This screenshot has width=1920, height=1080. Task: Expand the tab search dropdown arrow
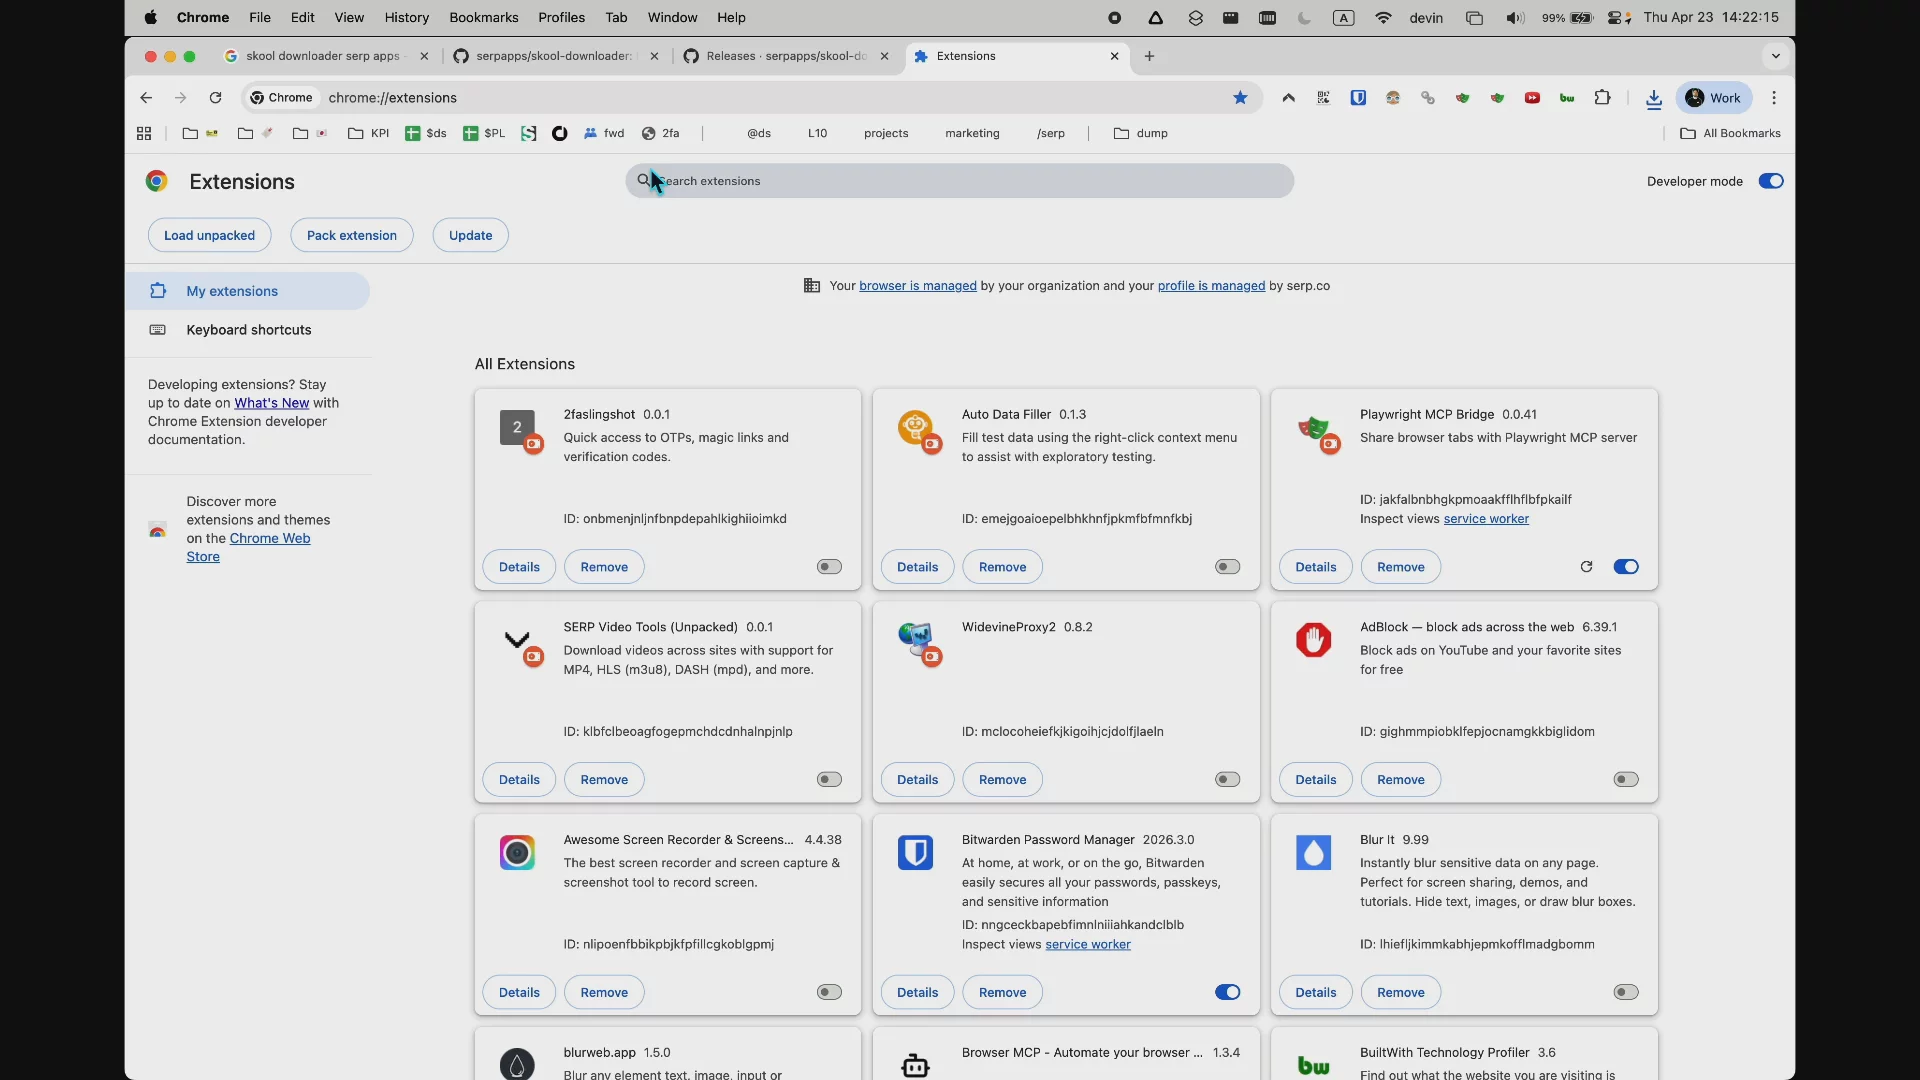(x=1776, y=56)
